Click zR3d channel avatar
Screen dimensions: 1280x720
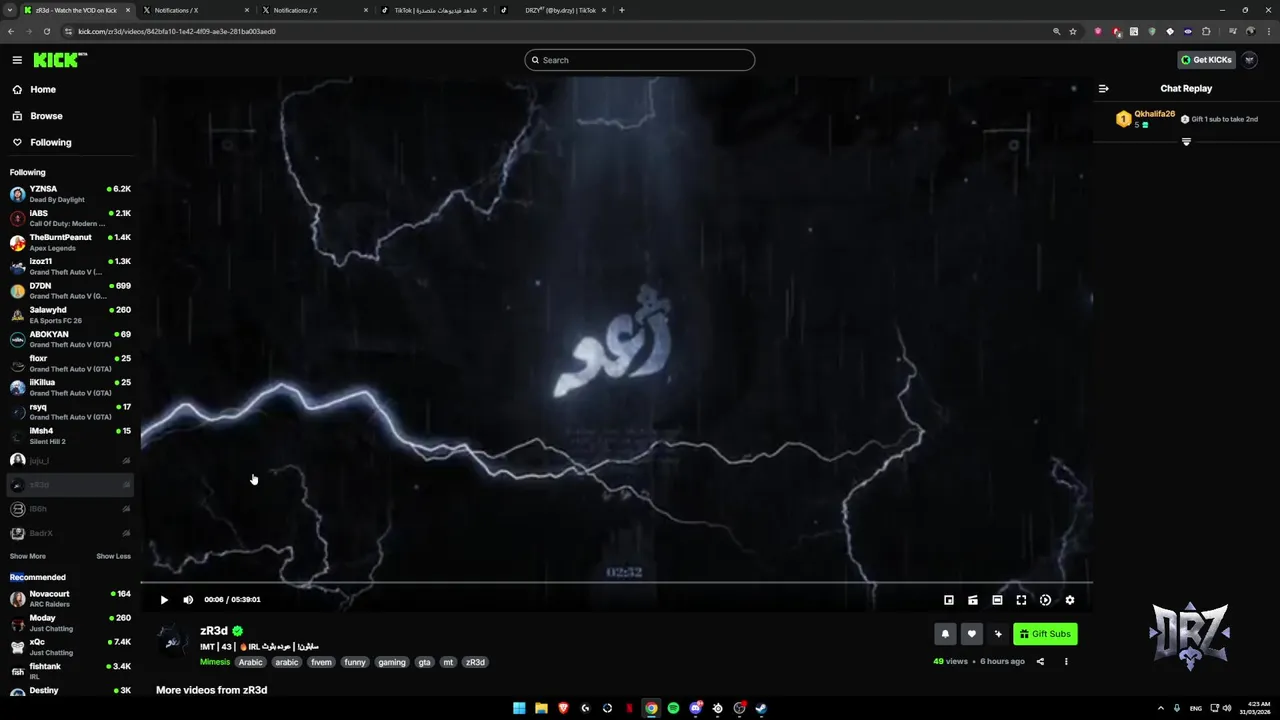[x=173, y=640]
